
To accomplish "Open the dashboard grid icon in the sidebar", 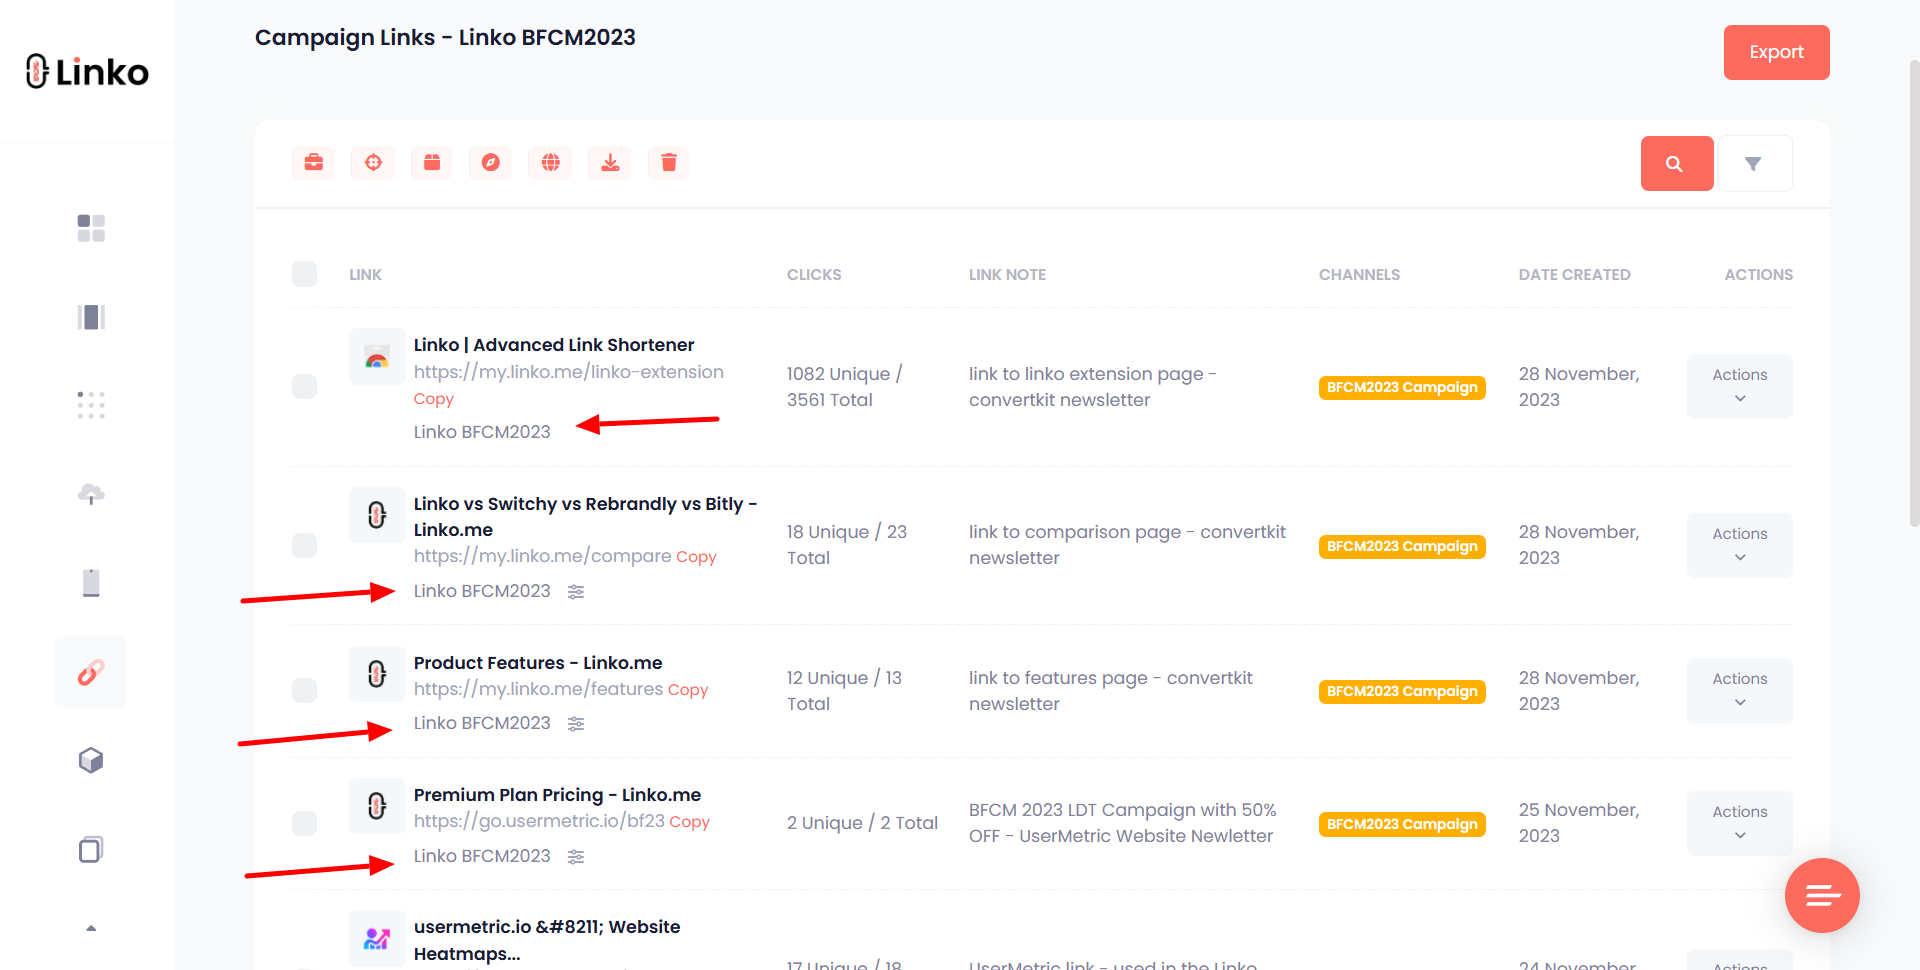I will [91, 228].
